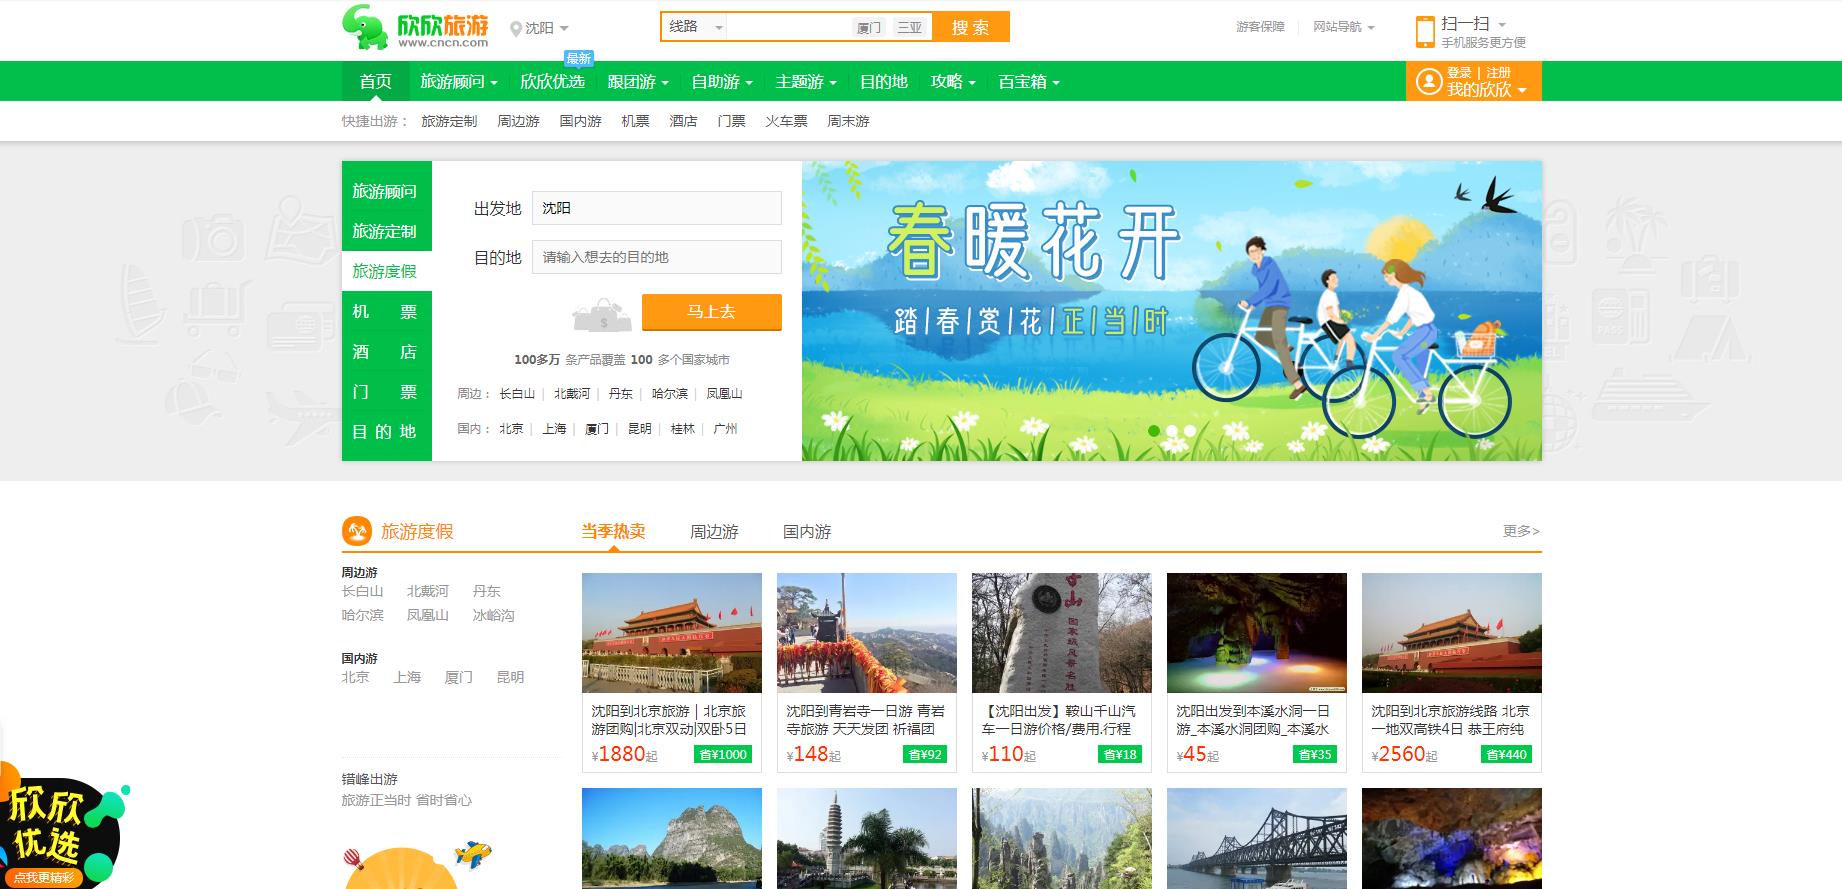Click the orange phone scan icon

1424,31
